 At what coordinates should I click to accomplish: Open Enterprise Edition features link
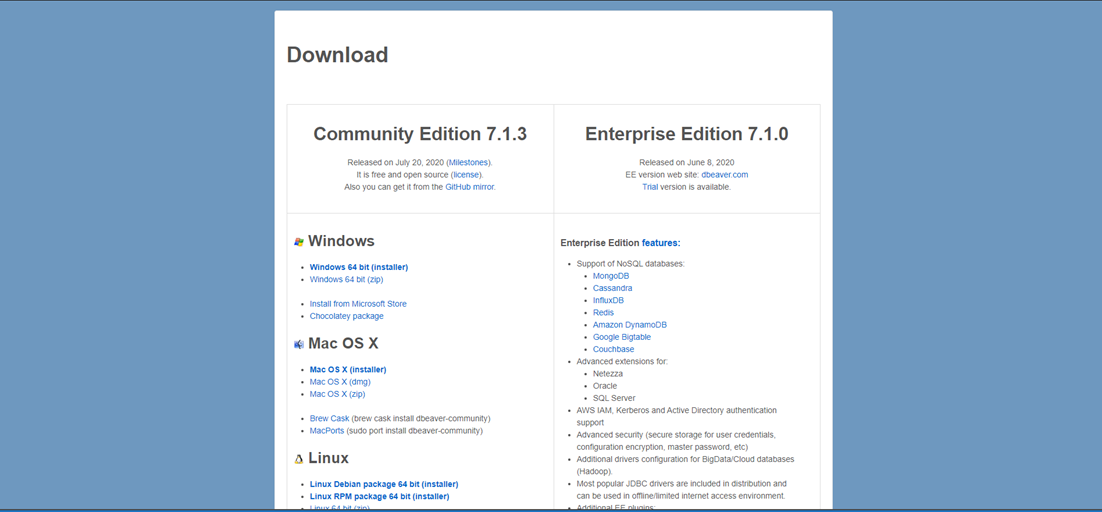click(661, 243)
